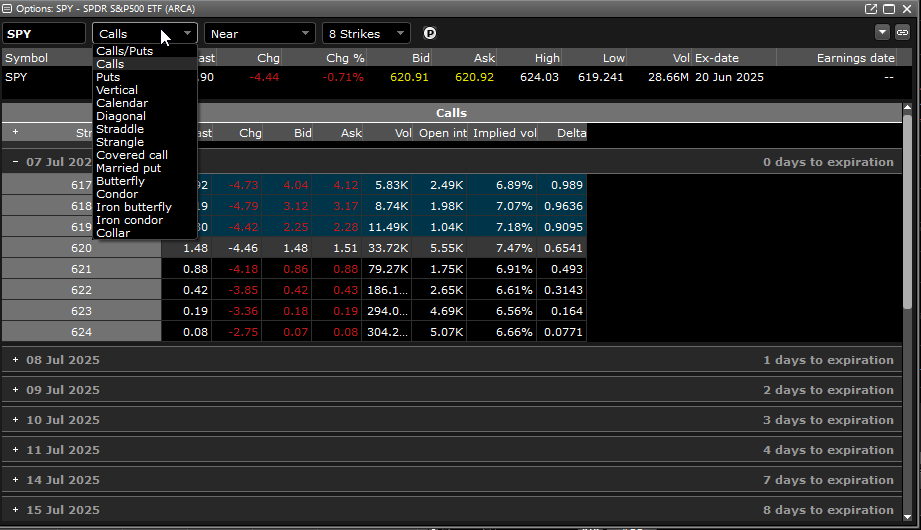Expand the 09 Jul 2025 expiration
921x530 pixels.
click(15, 390)
